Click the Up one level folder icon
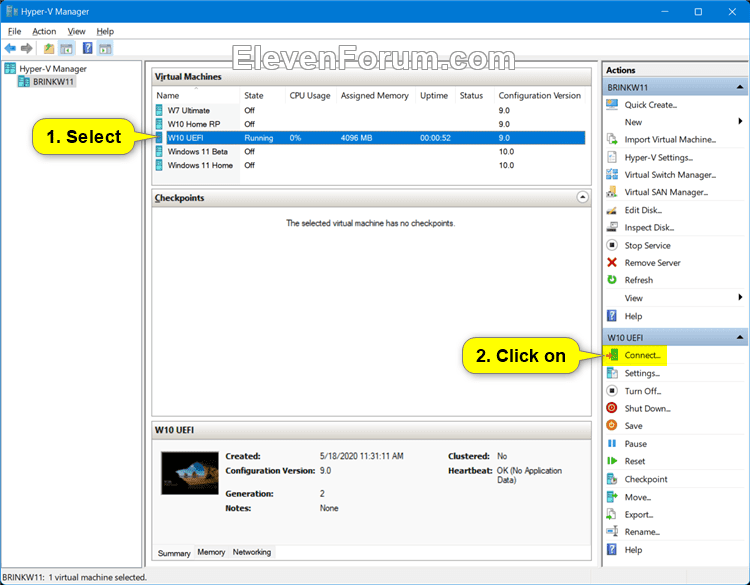750x585 pixels. pos(49,48)
